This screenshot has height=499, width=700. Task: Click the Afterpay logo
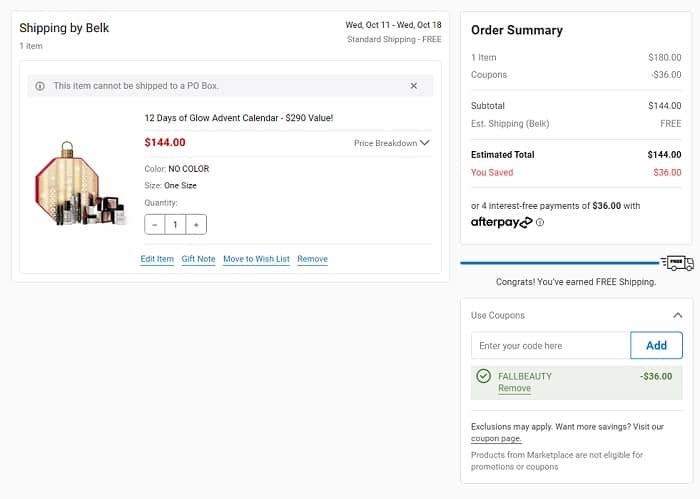[x=501, y=222]
